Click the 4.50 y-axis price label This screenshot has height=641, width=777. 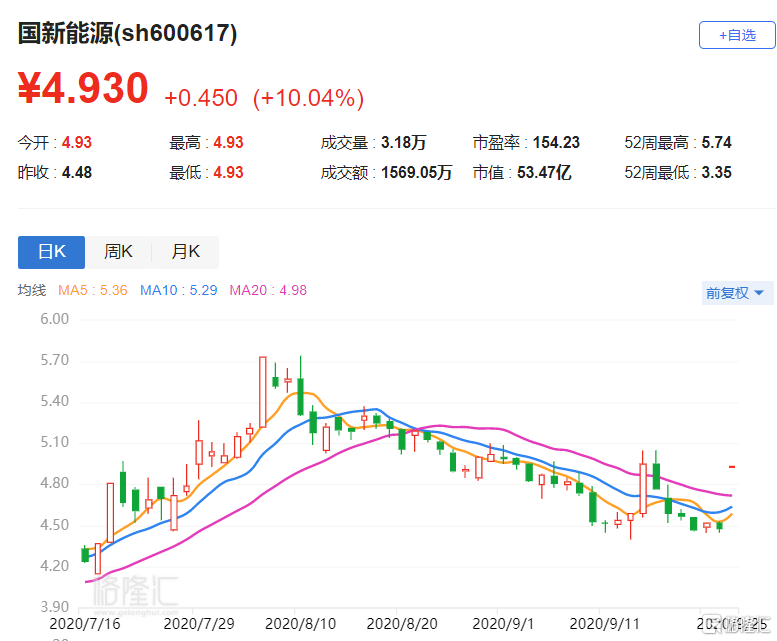[x=55, y=525]
